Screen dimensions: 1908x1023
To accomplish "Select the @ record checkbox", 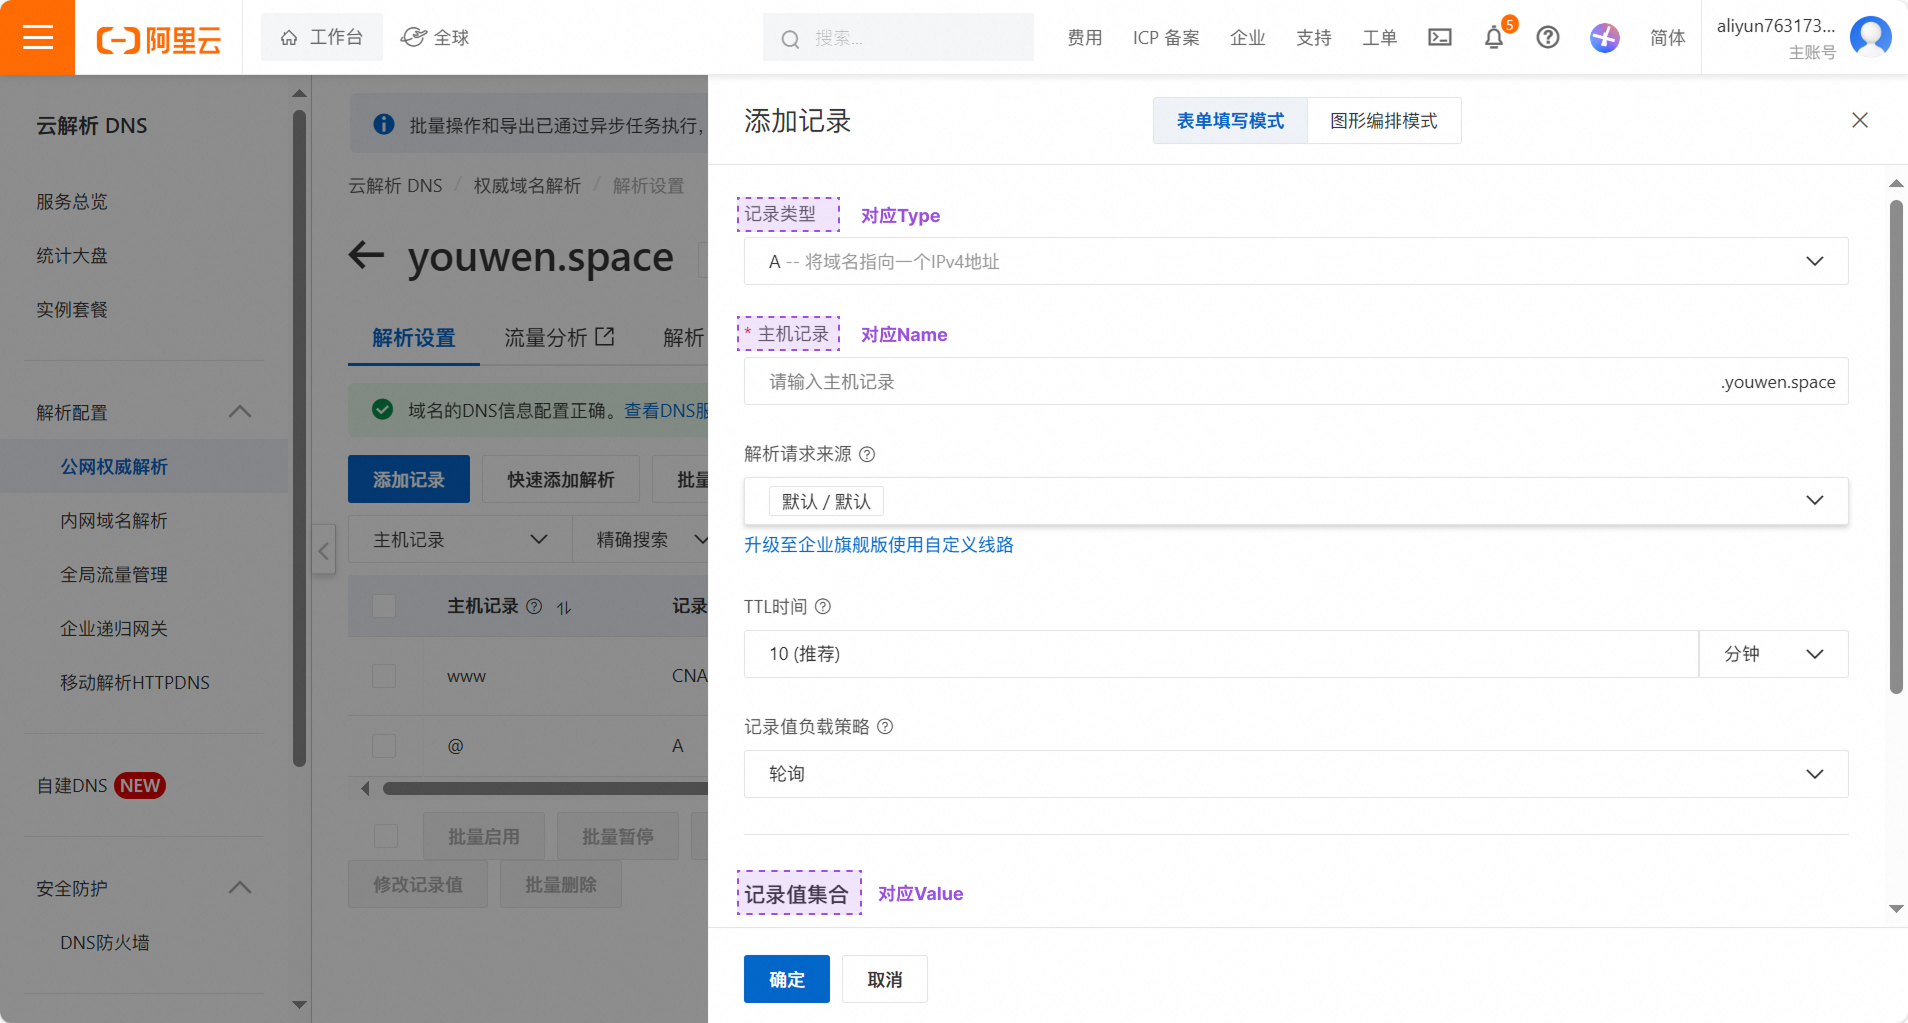I will tap(384, 746).
